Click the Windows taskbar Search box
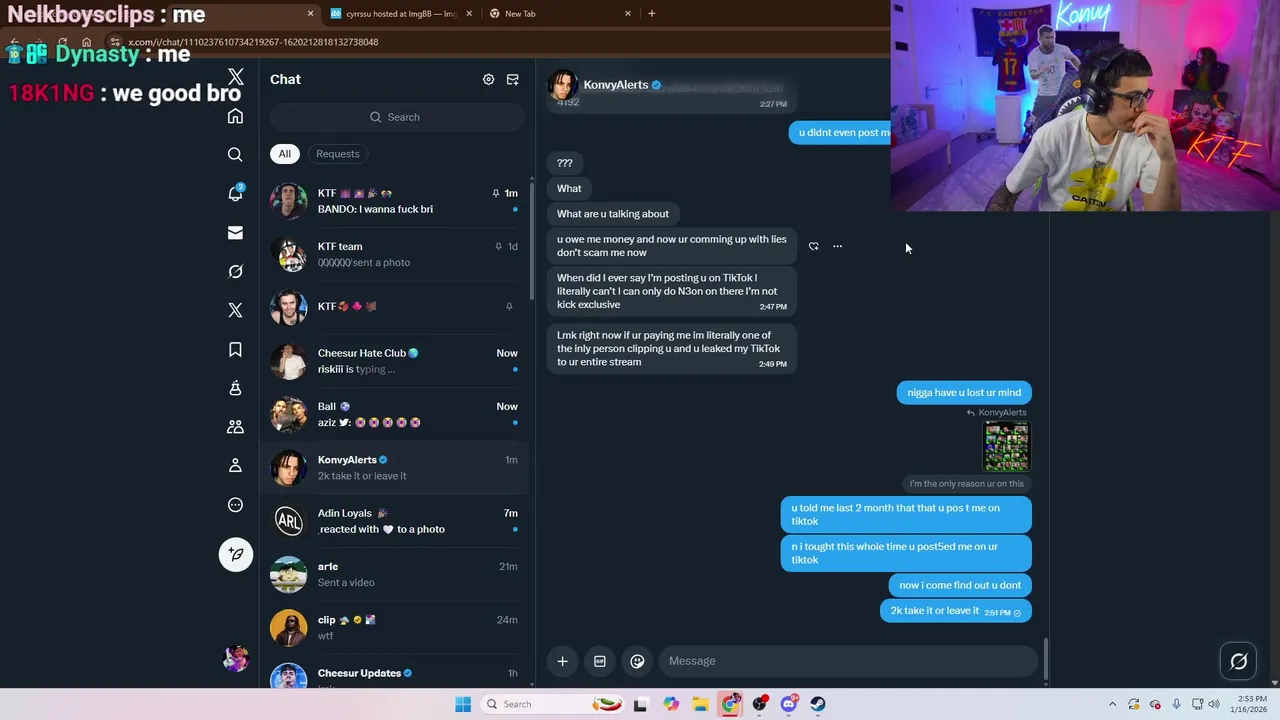1280x720 pixels. coord(552,704)
